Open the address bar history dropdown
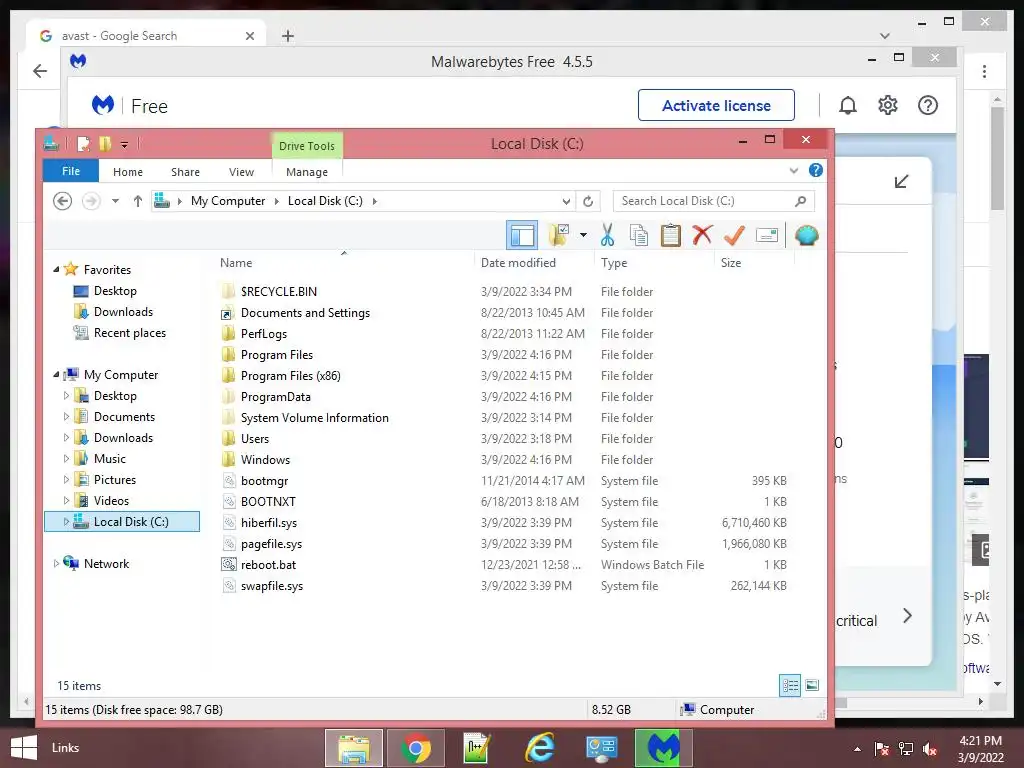 point(566,201)
